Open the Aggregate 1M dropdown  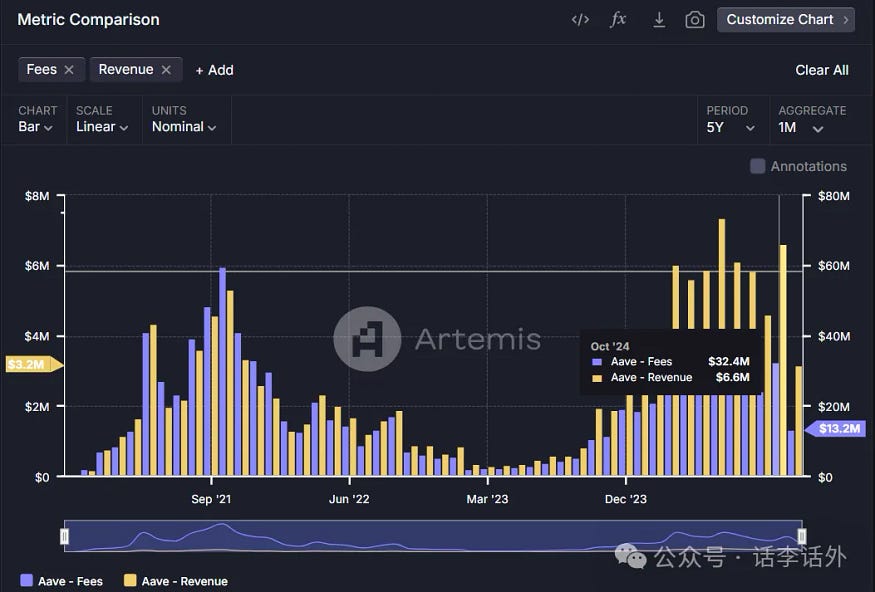801,128
